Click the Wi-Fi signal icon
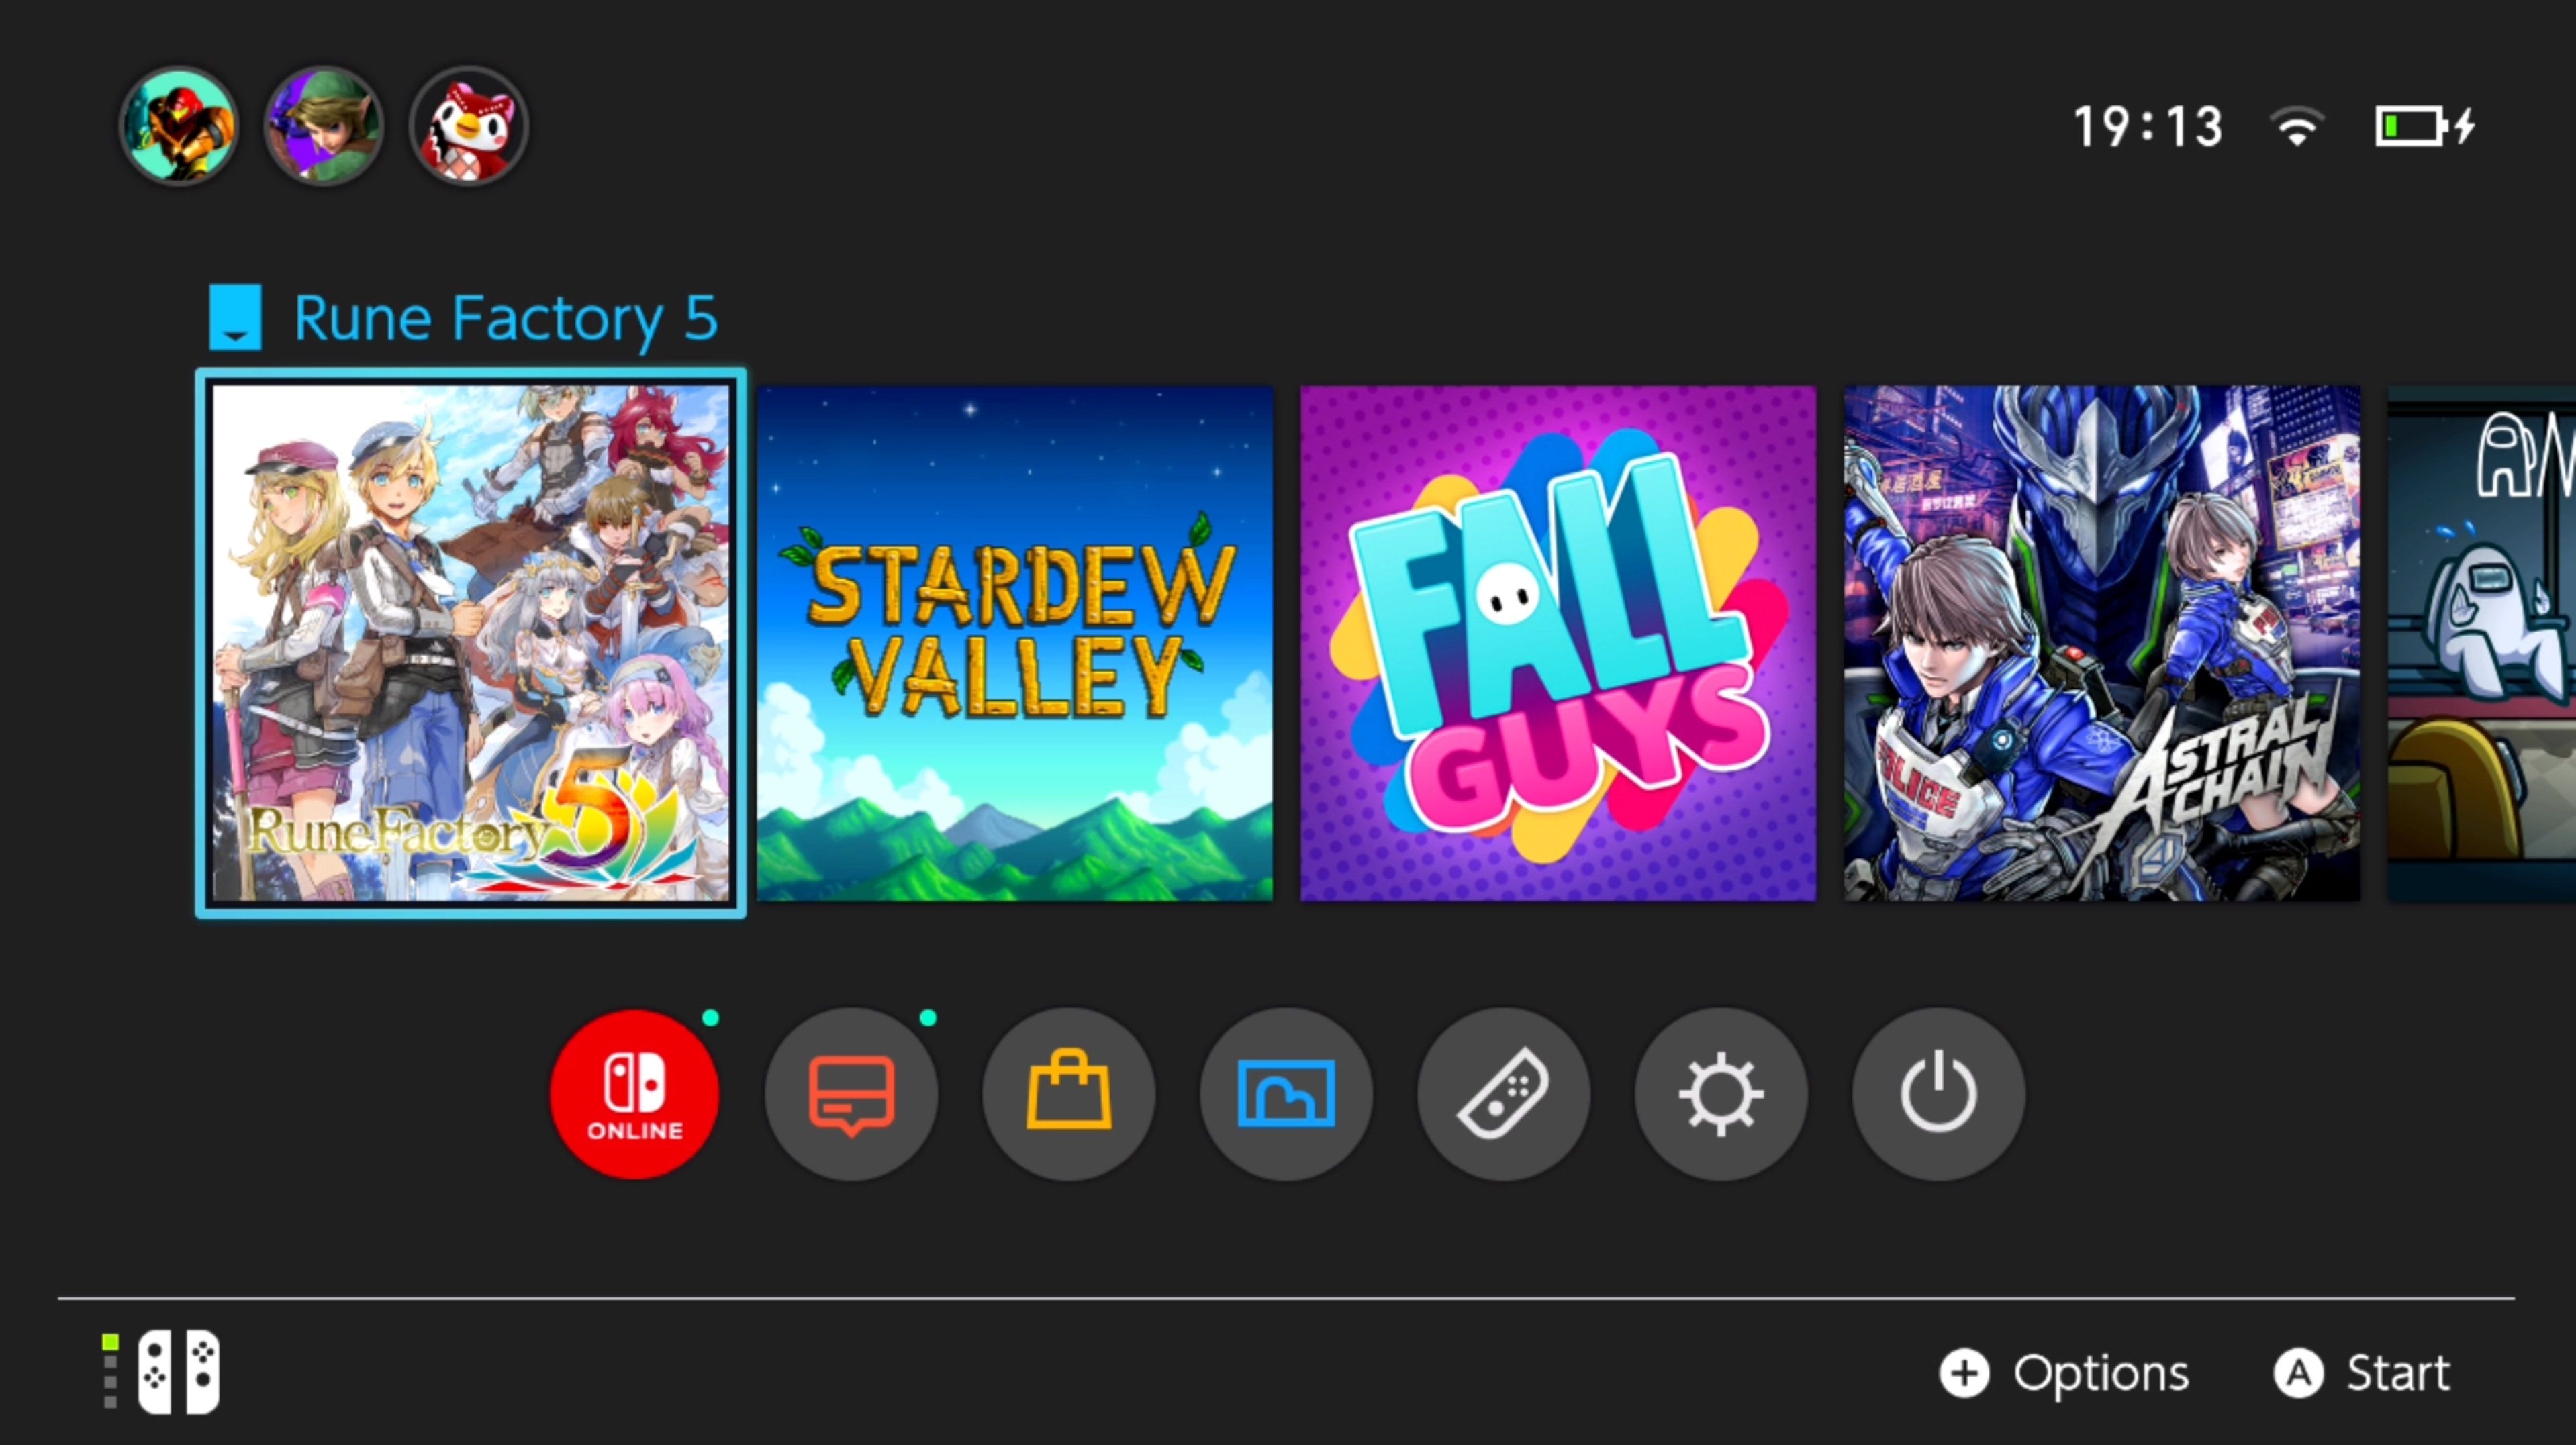 [2297, 127]
